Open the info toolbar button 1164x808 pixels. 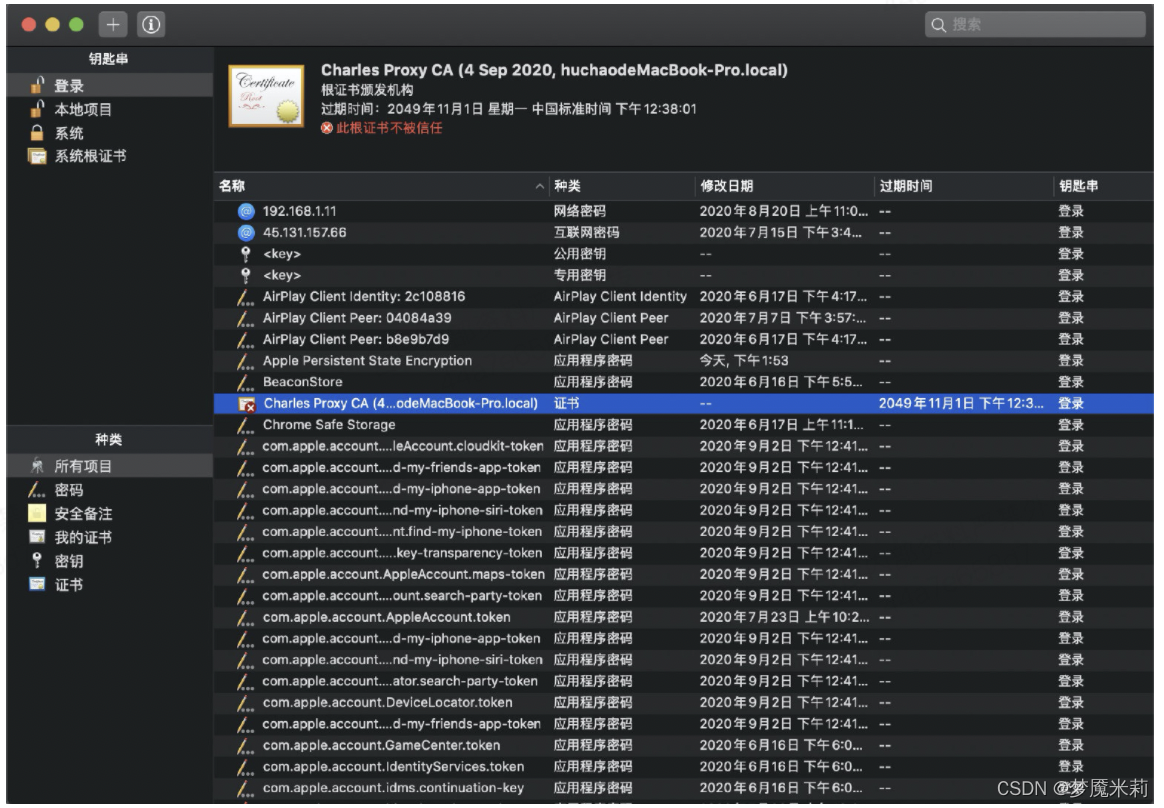pyautogui.click(x=151, y=25)
